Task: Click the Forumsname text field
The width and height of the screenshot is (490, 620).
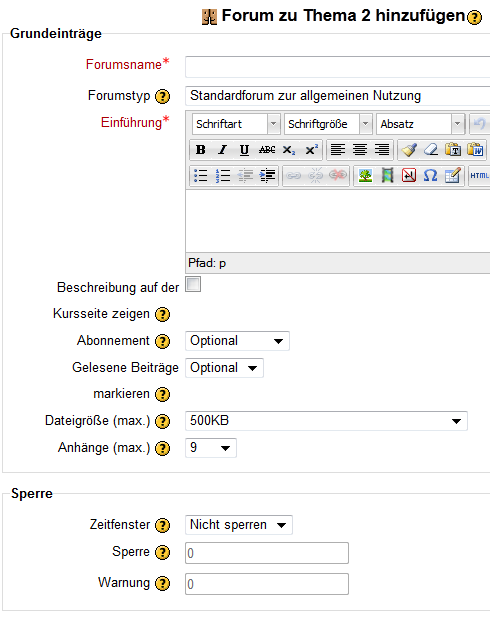Action: point(337,67)
